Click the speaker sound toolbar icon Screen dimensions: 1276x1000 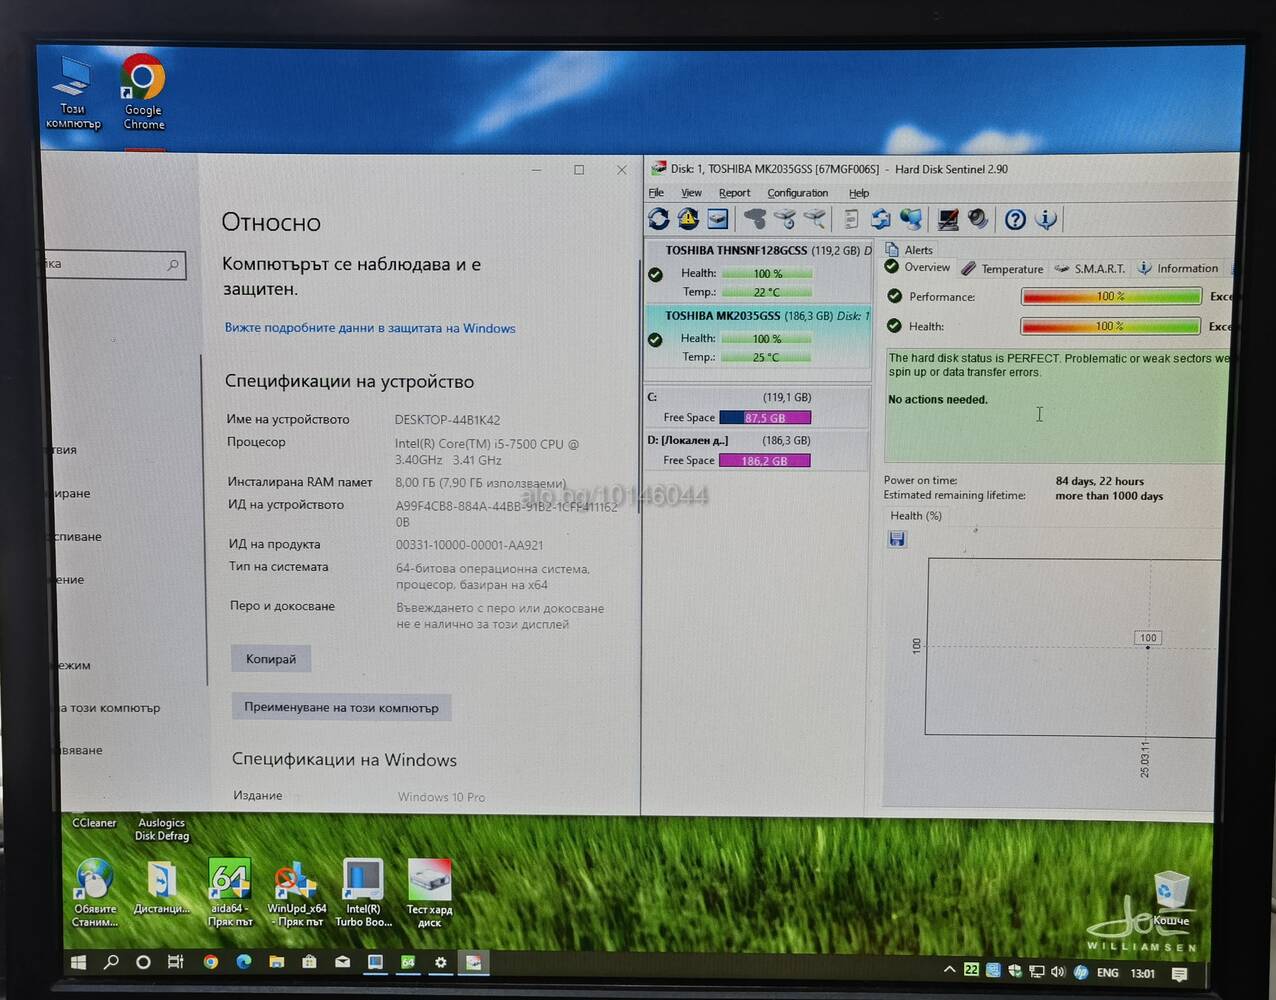point(978,219)
